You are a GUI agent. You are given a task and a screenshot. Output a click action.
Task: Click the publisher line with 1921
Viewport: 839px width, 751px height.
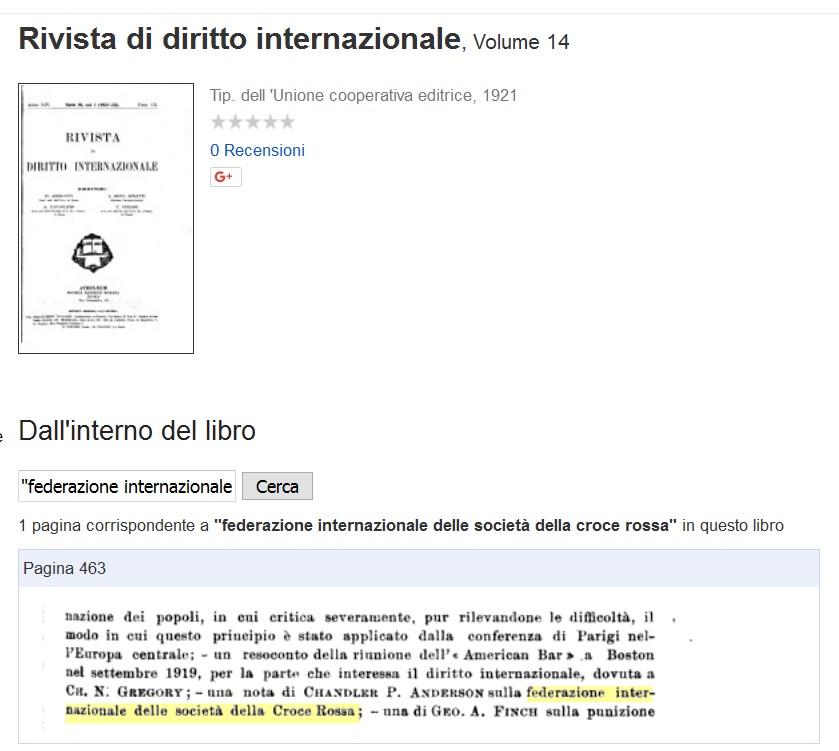coord(363,96)
